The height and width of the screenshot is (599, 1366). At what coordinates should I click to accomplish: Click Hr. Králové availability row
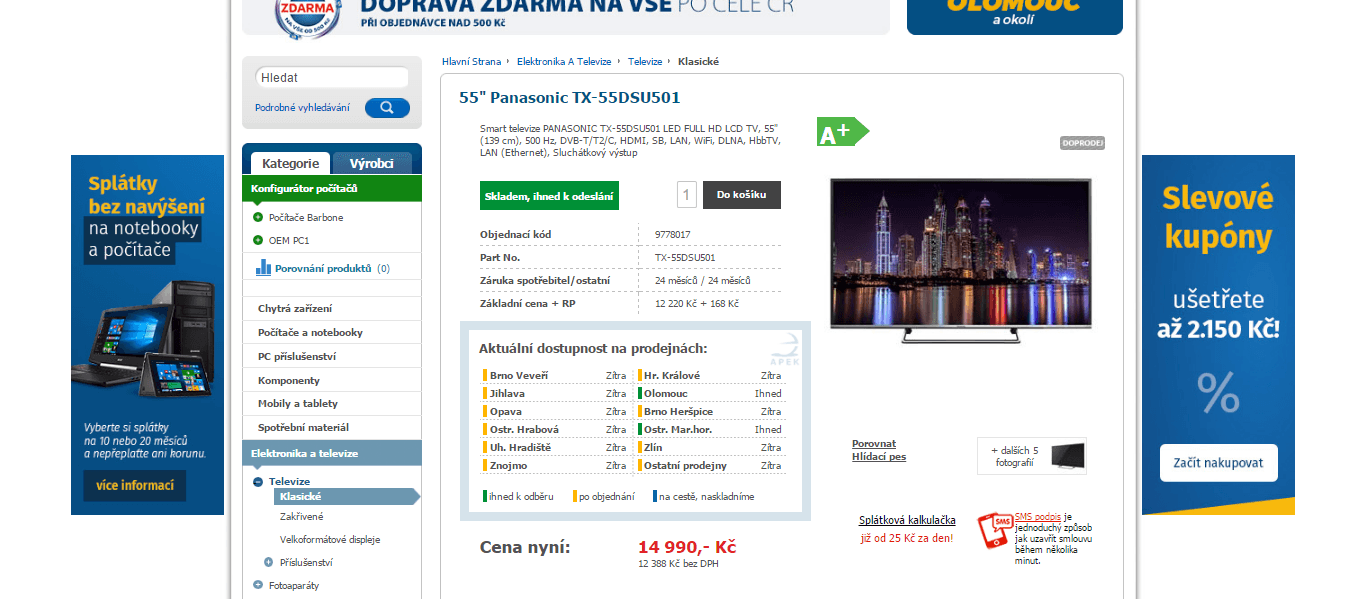[710, 376]
